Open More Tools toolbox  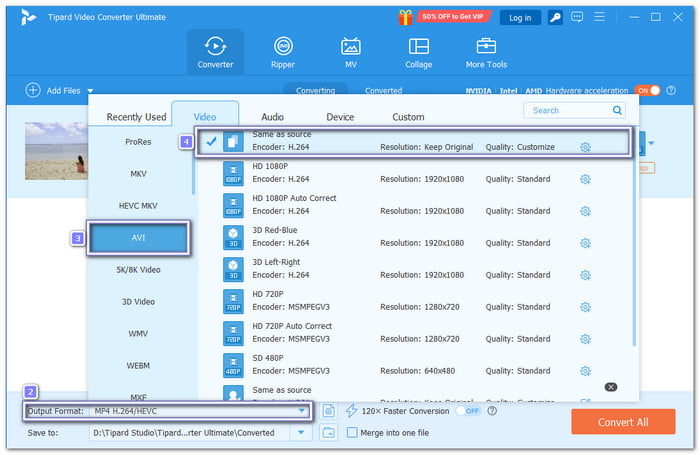[487, 52]
